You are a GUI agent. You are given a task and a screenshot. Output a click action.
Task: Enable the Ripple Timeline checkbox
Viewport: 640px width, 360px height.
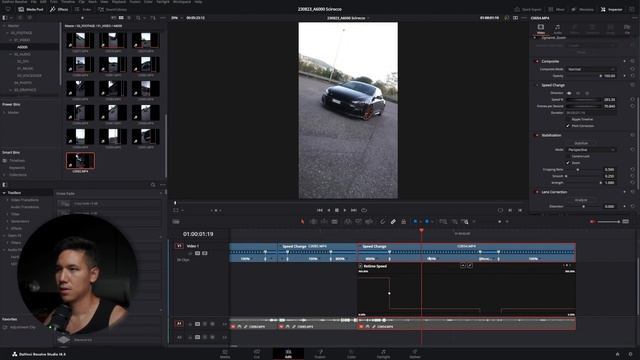click(568, 119)
